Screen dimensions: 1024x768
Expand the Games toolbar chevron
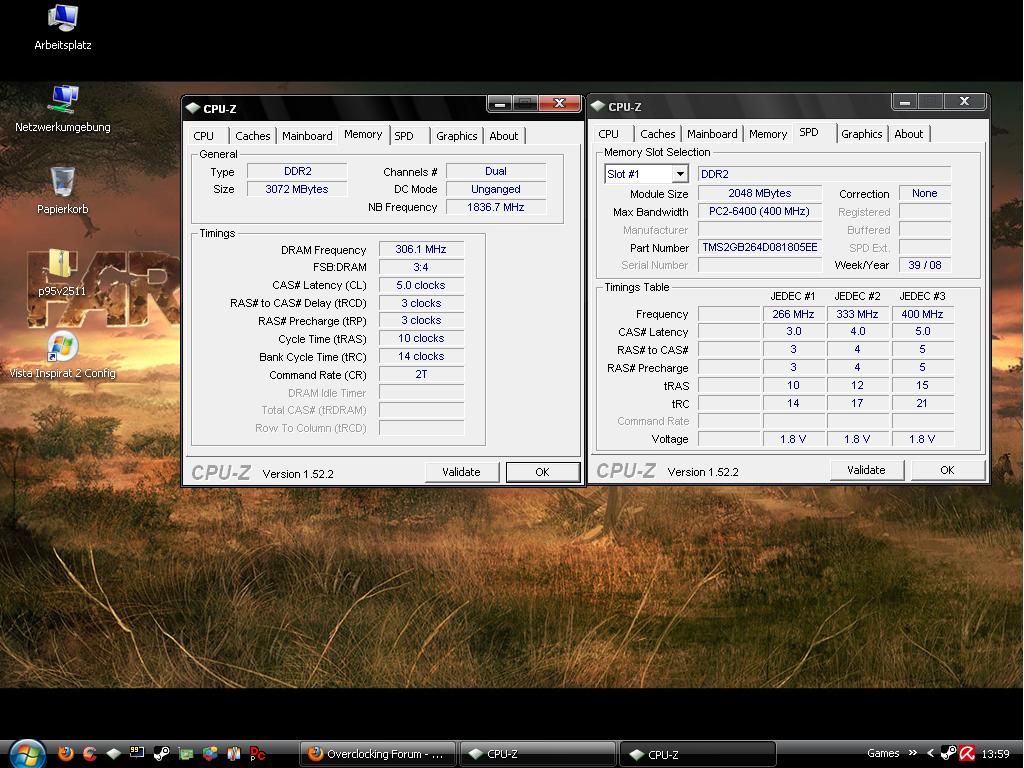pos(912,753)
